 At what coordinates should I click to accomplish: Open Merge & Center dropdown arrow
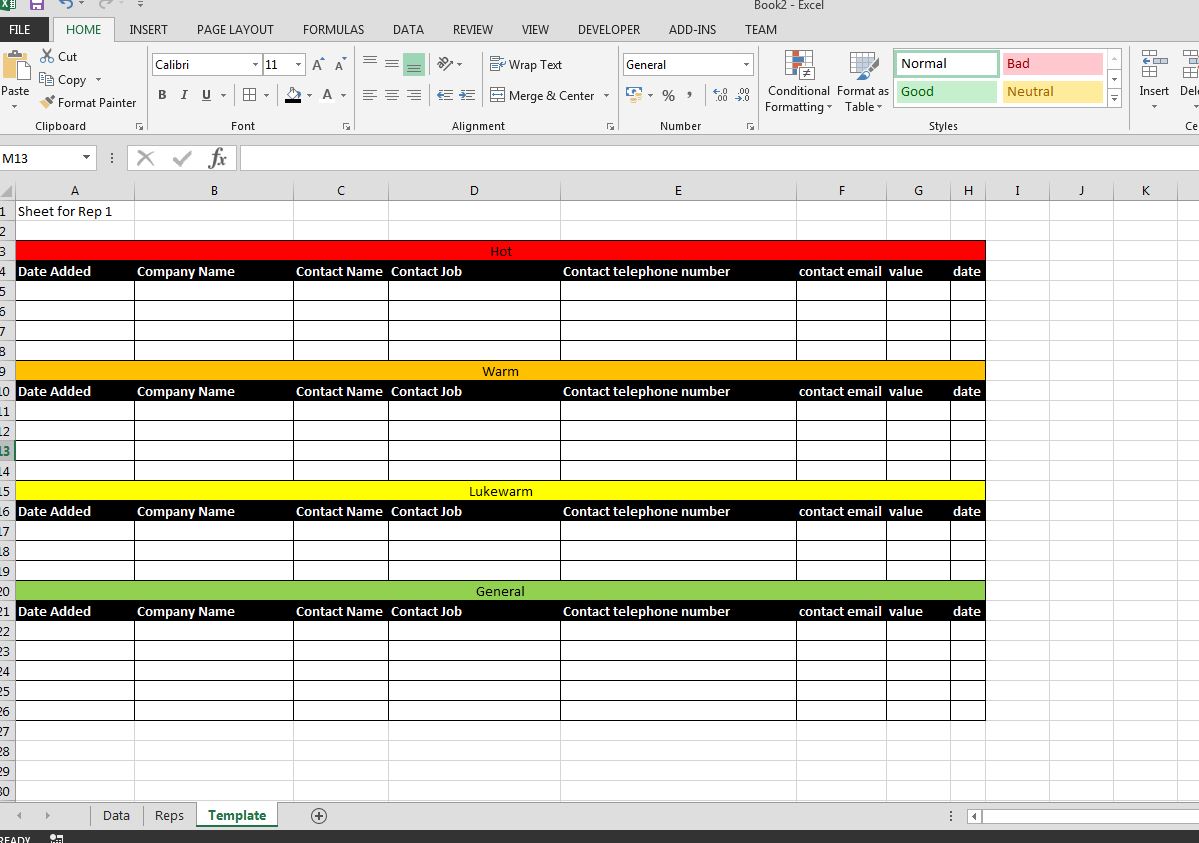coord(606,95)
